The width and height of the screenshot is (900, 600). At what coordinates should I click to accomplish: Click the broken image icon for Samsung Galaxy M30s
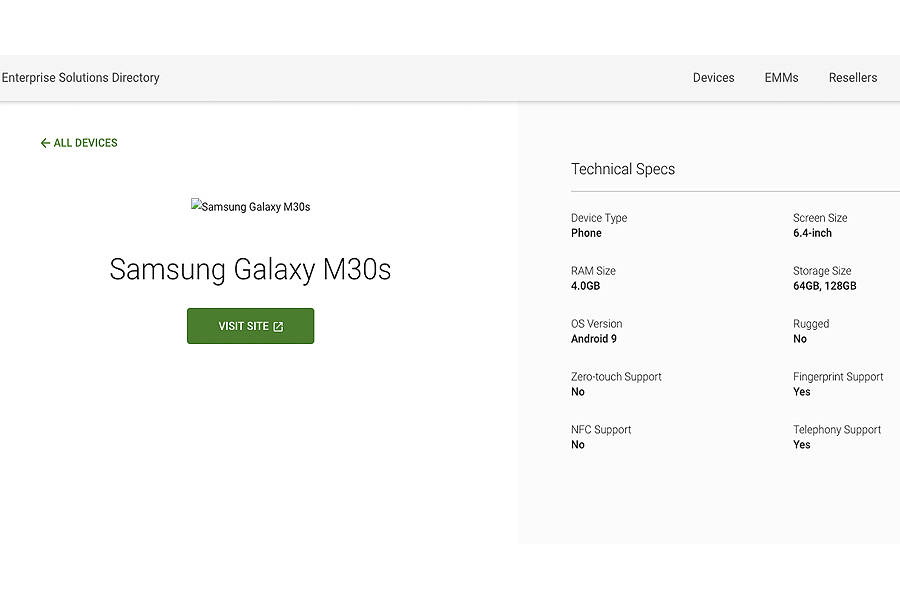196,206
